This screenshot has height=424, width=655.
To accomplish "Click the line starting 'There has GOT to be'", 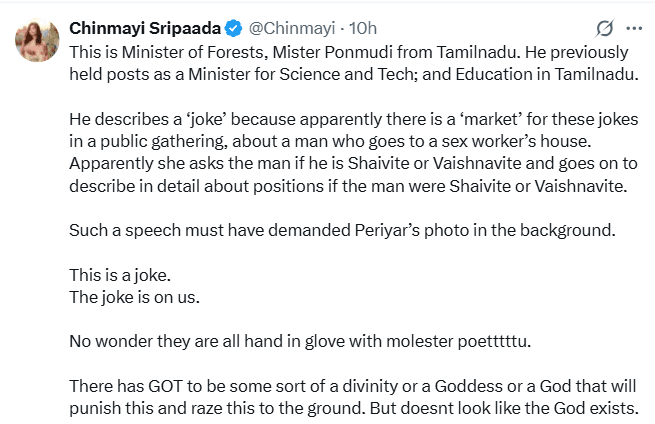I will (x=353, y=386).
